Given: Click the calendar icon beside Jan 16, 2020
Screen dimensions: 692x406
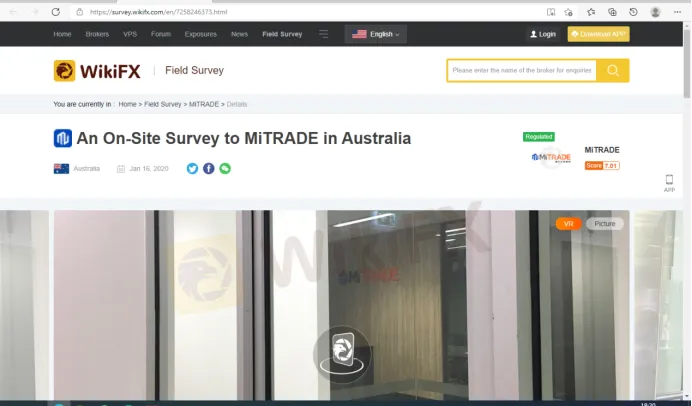Looking at the screenshot, I should pyautogui.click(x=120, y=169).
